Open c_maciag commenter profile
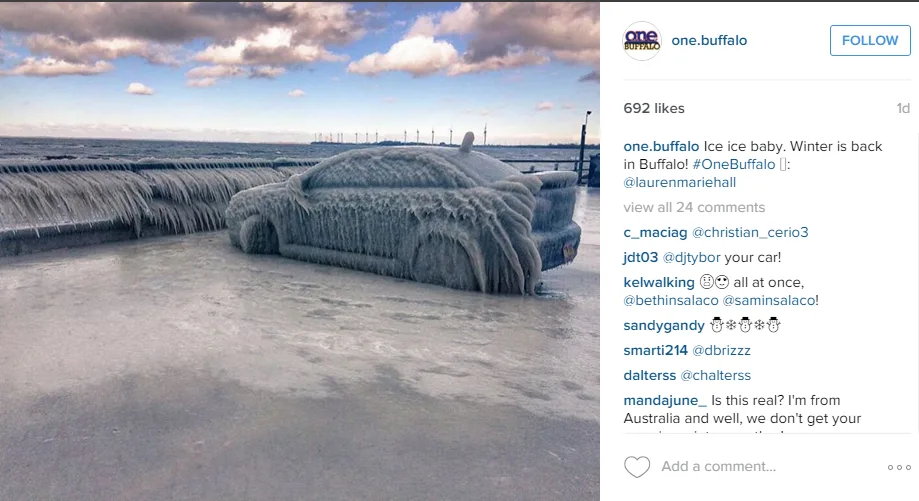This screenshot has width=919, height=501. pos(655,233)
